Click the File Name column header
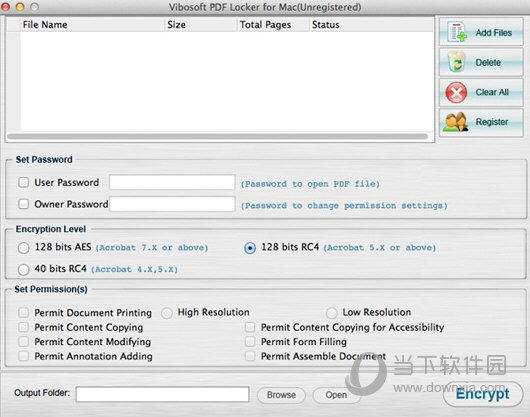 92,25
